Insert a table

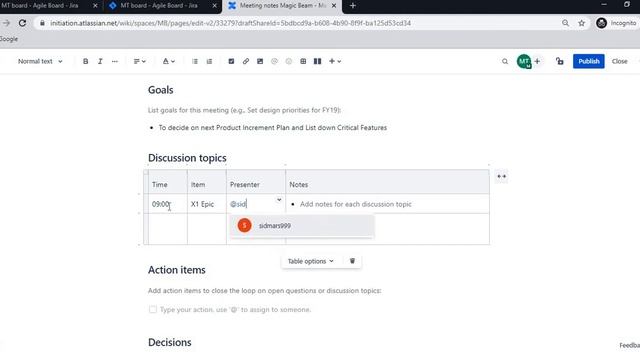[303, 61]
